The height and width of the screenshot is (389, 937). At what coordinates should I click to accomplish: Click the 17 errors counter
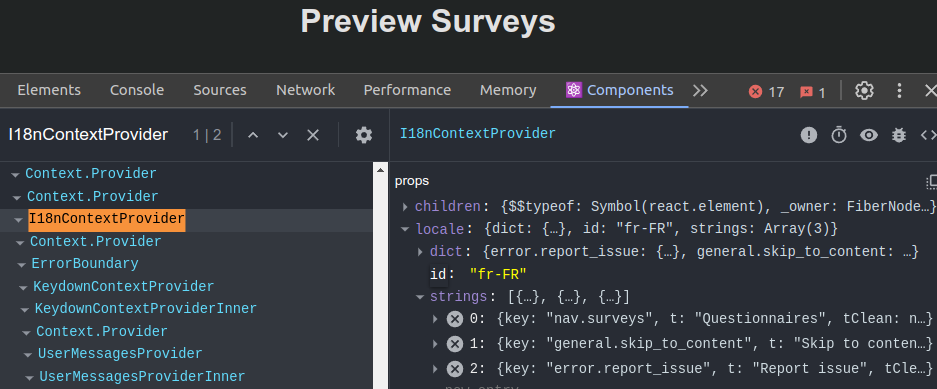pyautogui.click(x=767, y=92)
